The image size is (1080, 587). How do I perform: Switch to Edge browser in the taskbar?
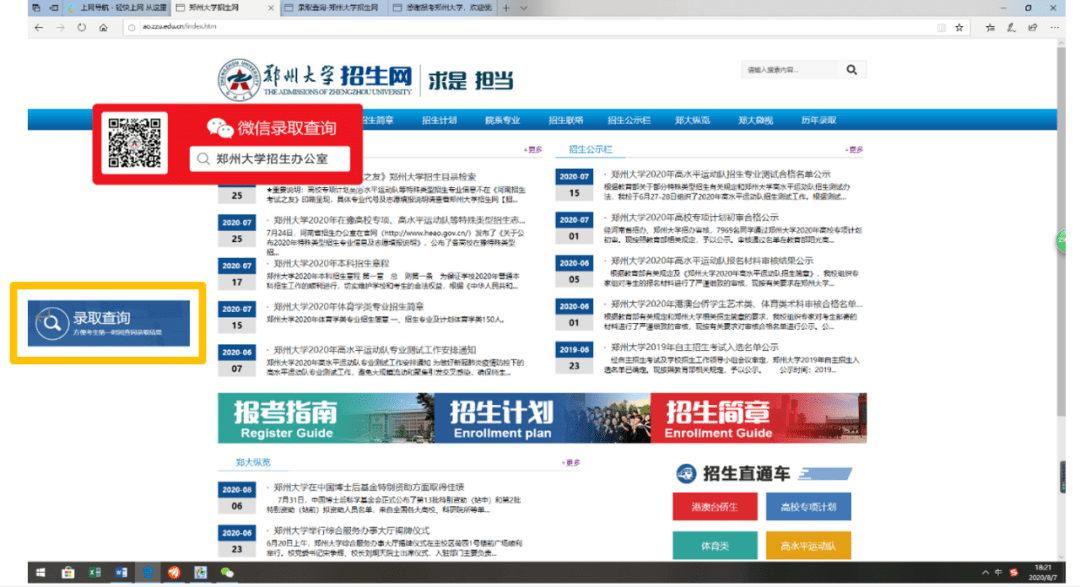click(147, 573)
